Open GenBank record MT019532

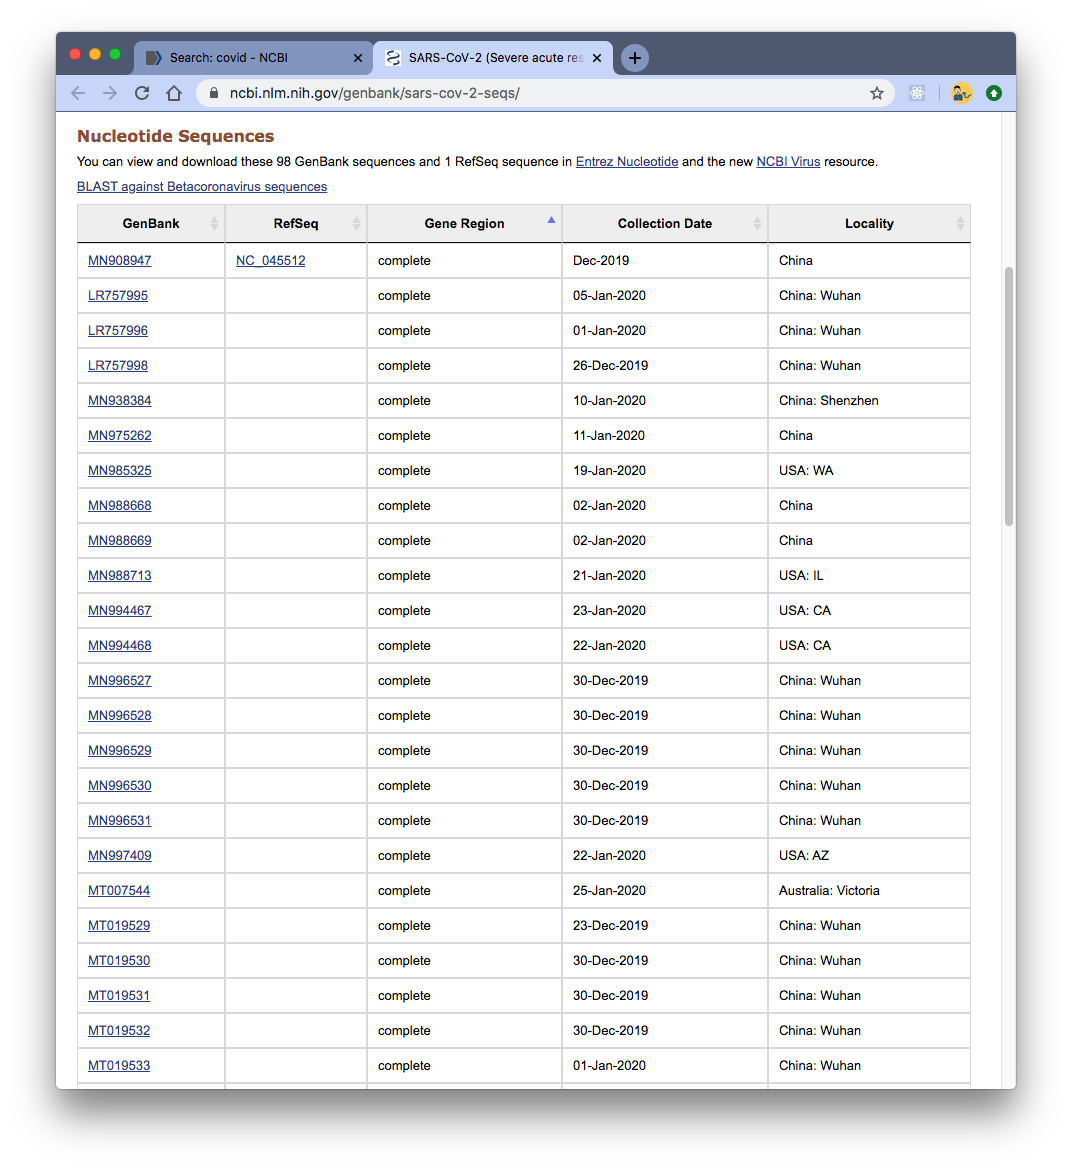tap(119, 1032)
